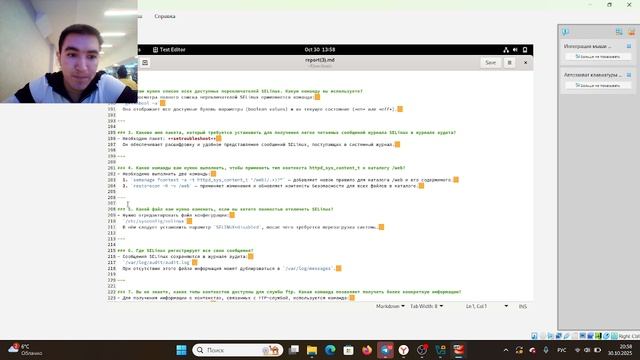Screen dimensions: 640x360
Task: Click the setroubleshoot package name text
Action: [x=192, y=138]
